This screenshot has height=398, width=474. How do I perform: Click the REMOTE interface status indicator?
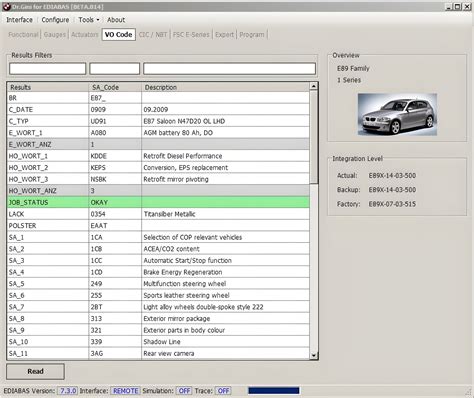(x=125, y=391)
